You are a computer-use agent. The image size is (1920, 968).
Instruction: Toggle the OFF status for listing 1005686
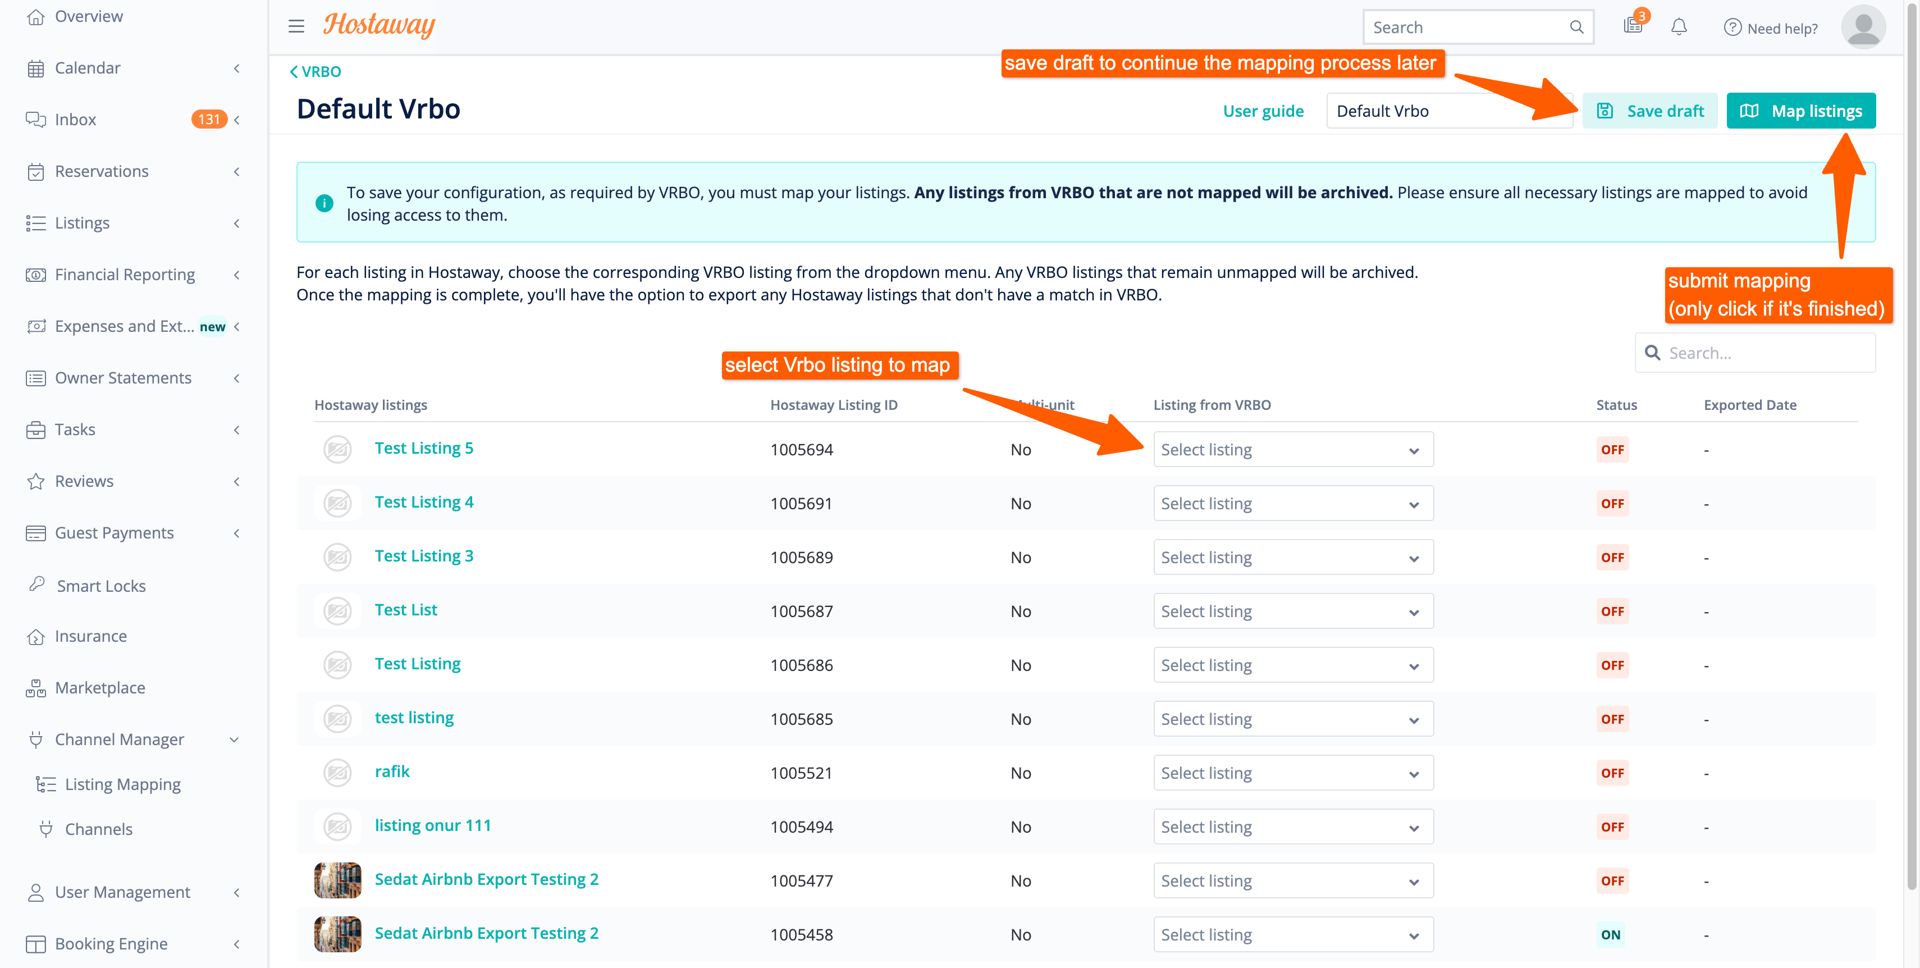1612,666
